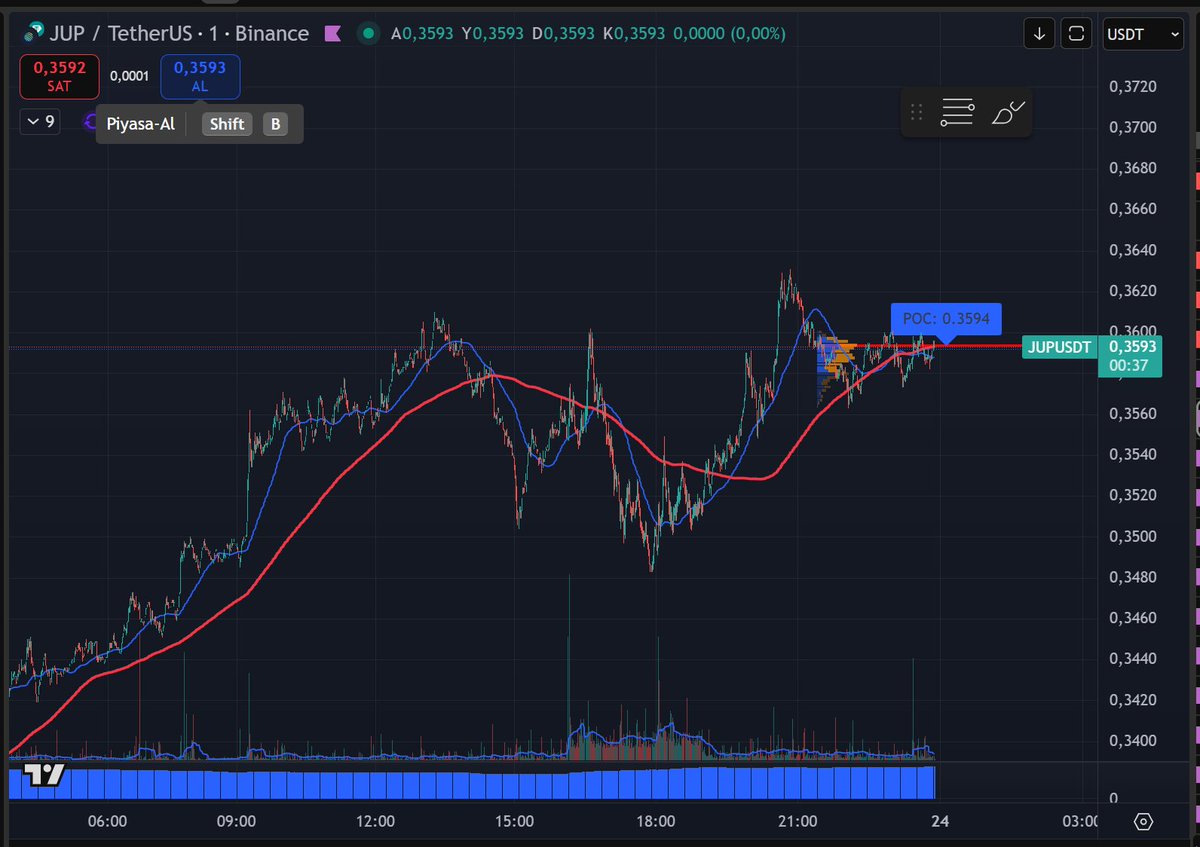Click the JUPUSDT price line label
The image size is (1200, 847).
[1059, 347]
